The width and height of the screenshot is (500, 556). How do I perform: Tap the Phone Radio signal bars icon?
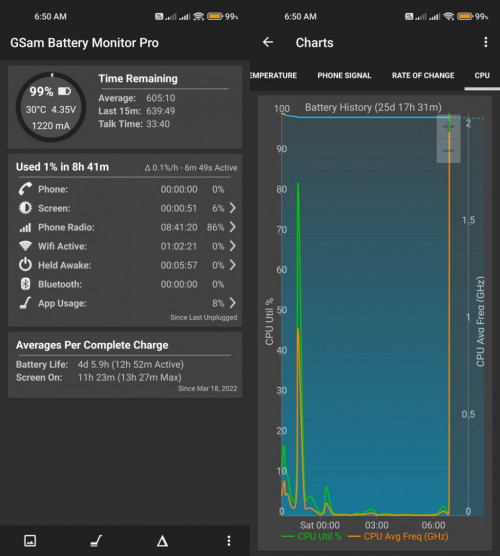(x=25, y=227)
